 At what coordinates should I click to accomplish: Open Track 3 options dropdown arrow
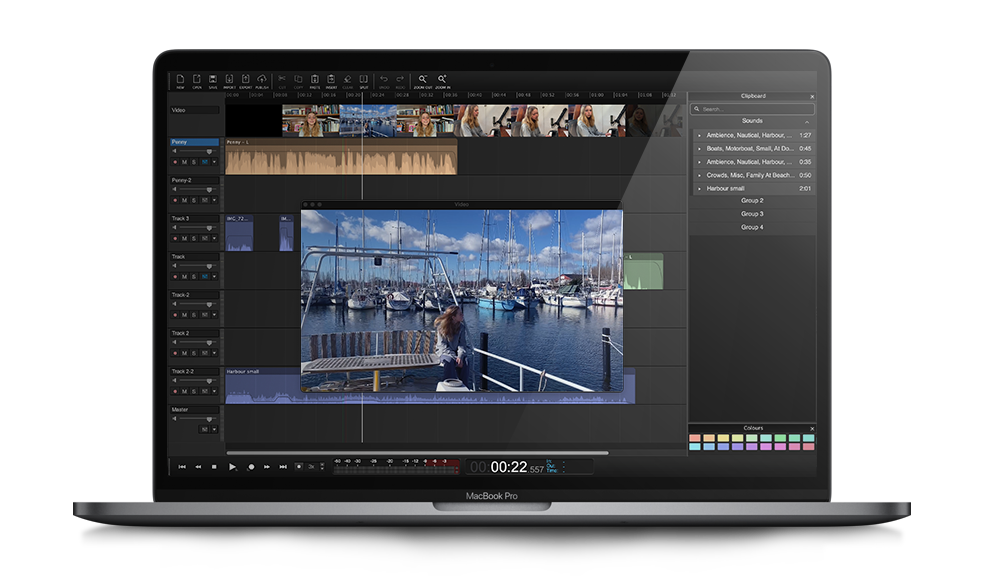(215, 238)
